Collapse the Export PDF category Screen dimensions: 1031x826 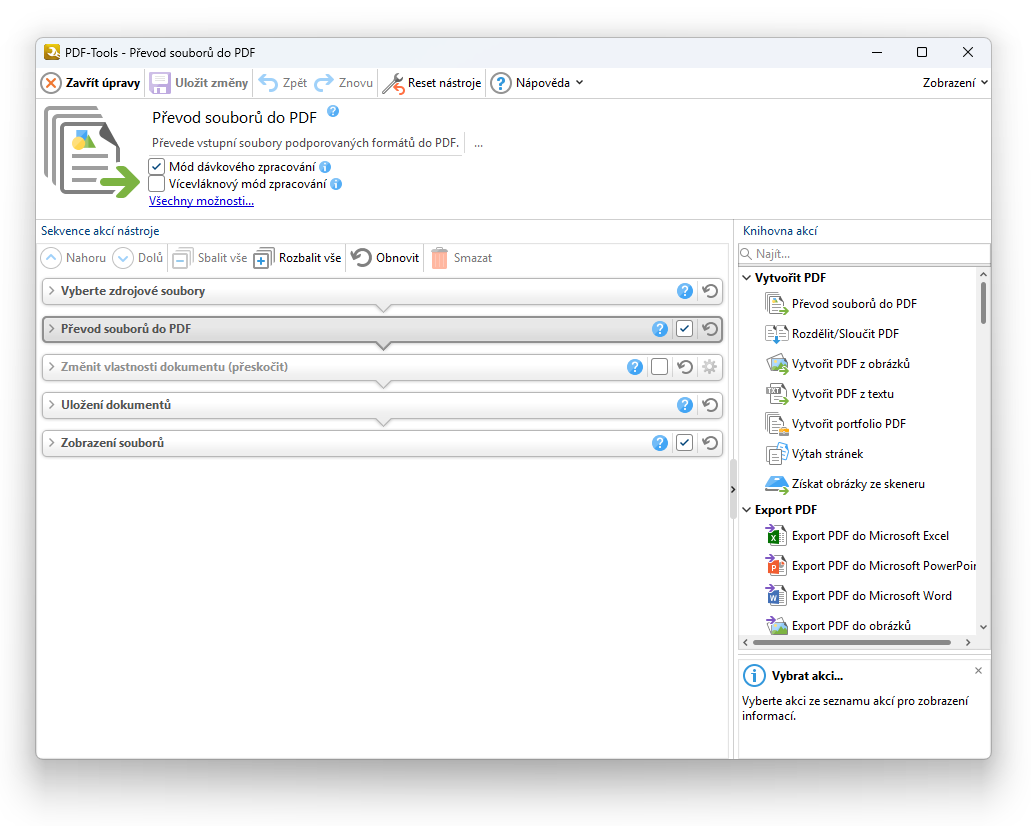coord(747,510)
